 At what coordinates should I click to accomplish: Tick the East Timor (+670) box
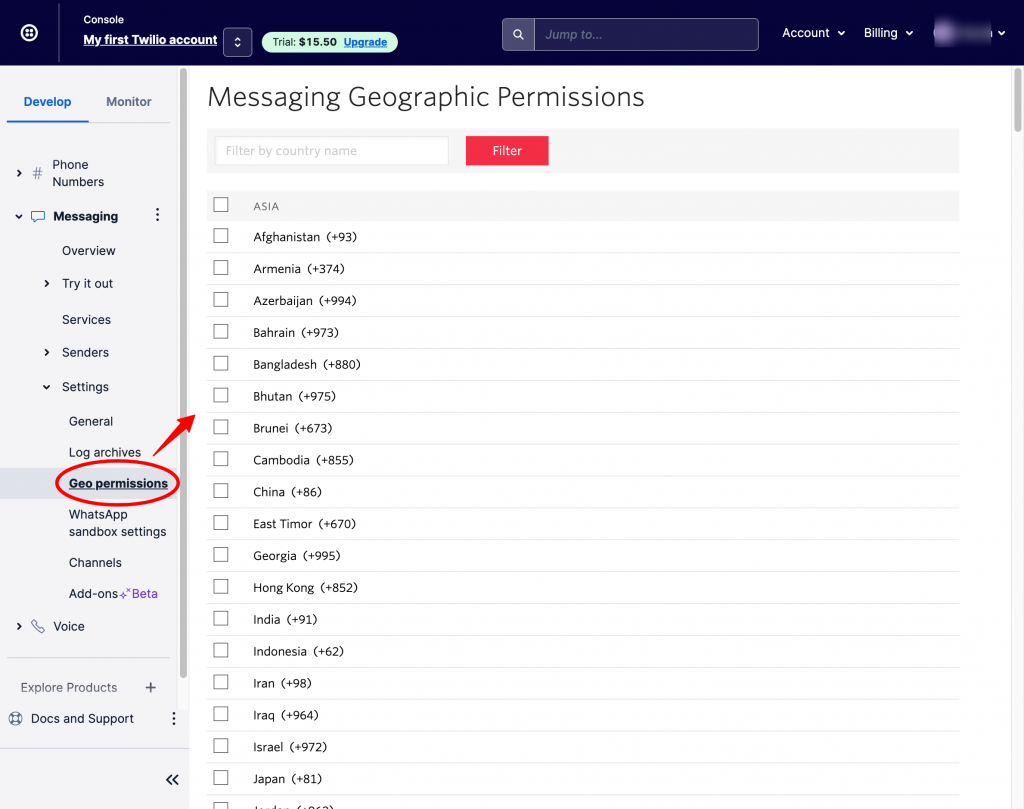tap(221, 523)
